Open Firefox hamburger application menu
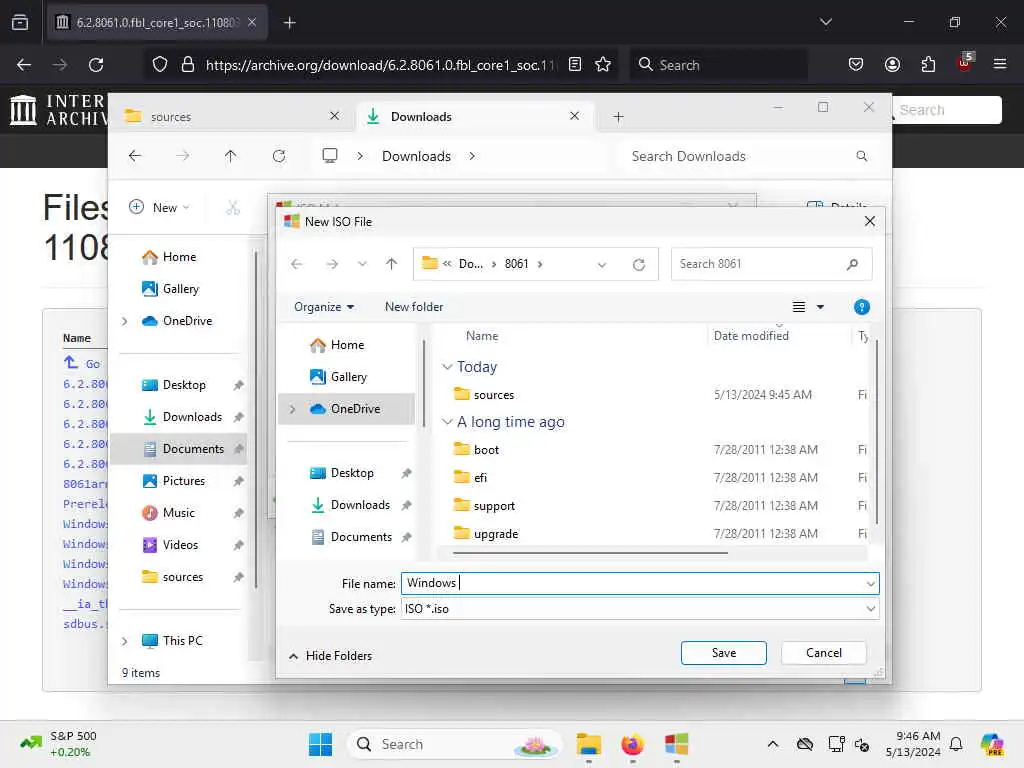Image resolution: width=1024 pixels, height=768 pixels. (x=999, y=65)
